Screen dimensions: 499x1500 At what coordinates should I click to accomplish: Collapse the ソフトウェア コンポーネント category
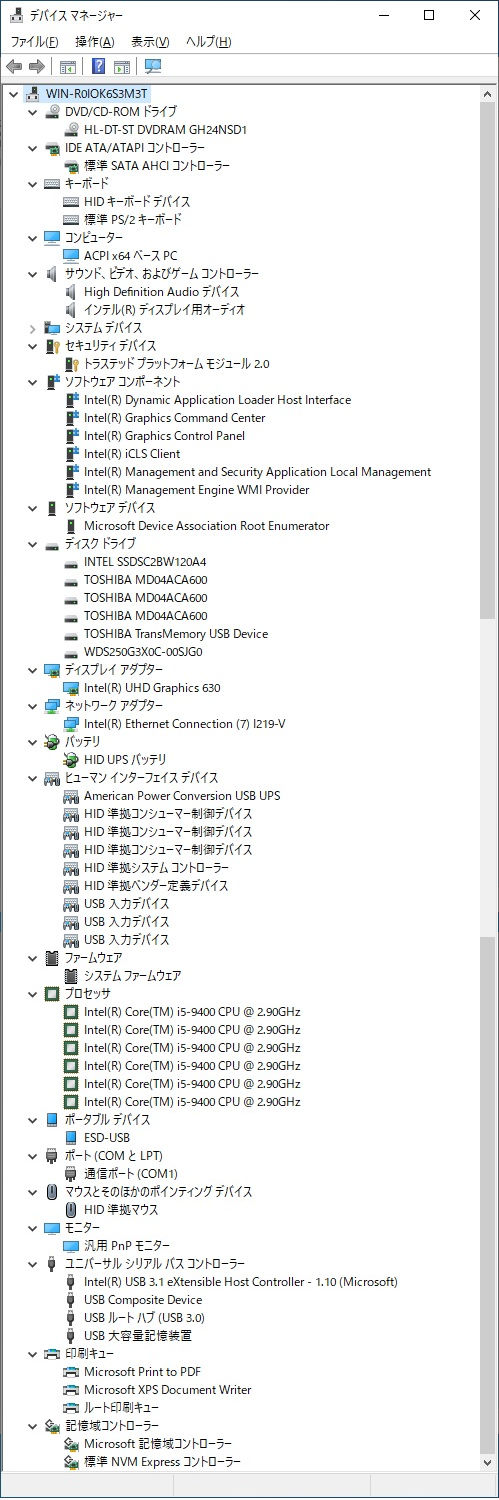(x=32, y=382)
